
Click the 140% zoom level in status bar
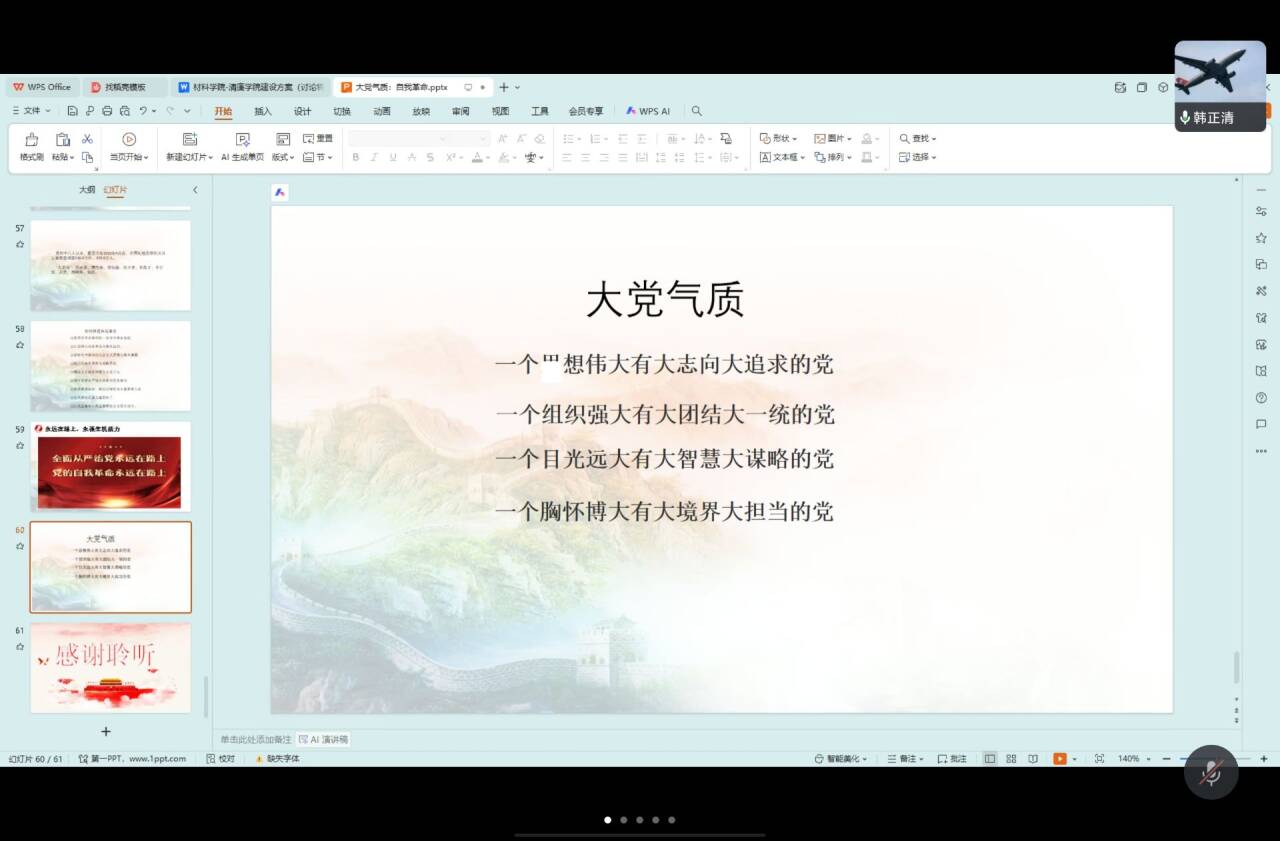[1128, 759]
